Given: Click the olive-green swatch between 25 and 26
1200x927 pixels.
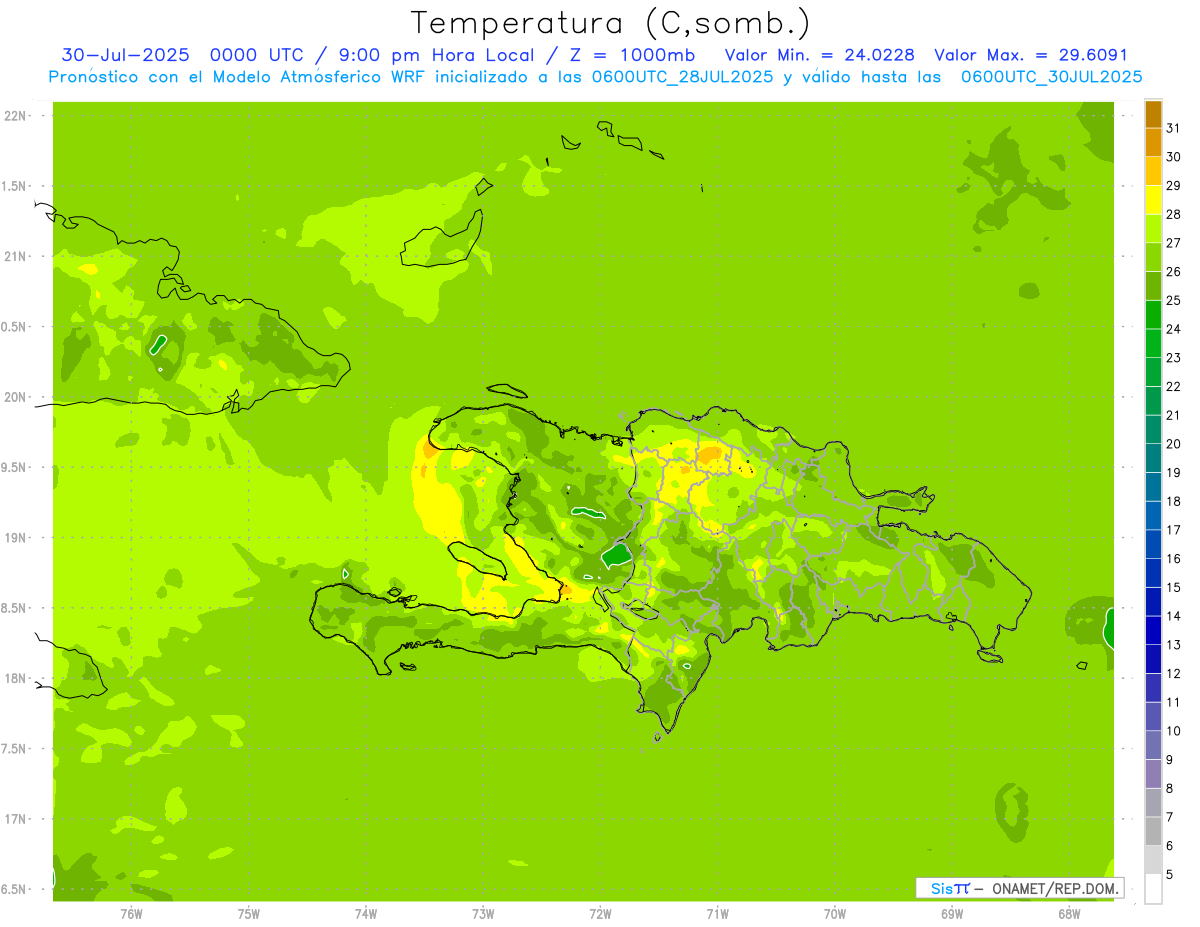Looking at the screenshot, I should [x=1153, y=286].
